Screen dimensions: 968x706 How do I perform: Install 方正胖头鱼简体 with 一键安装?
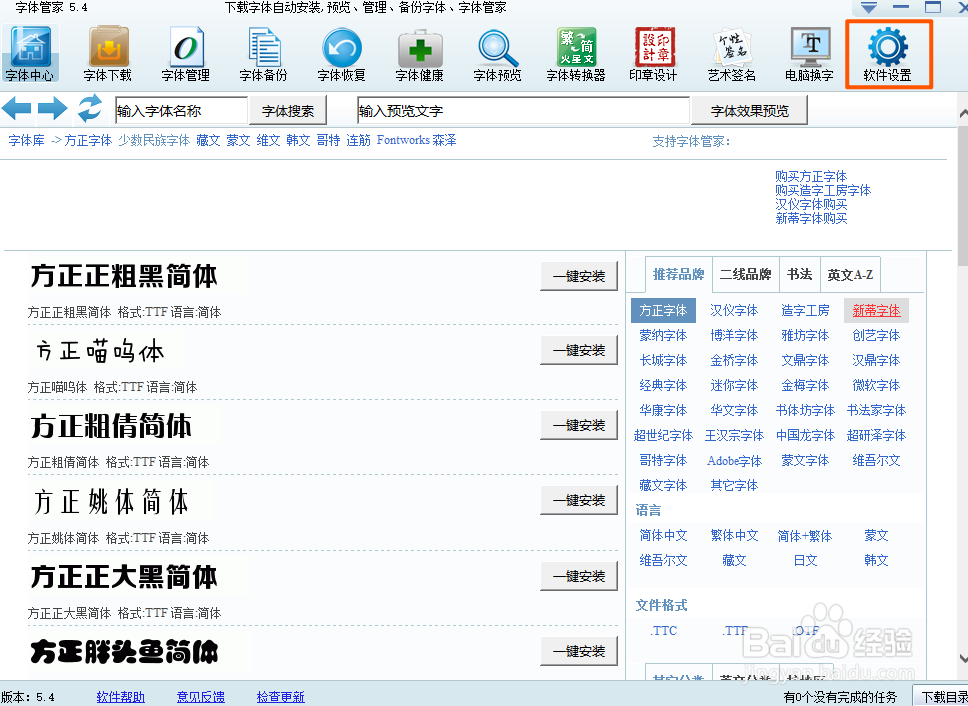(x=579, y=651)
